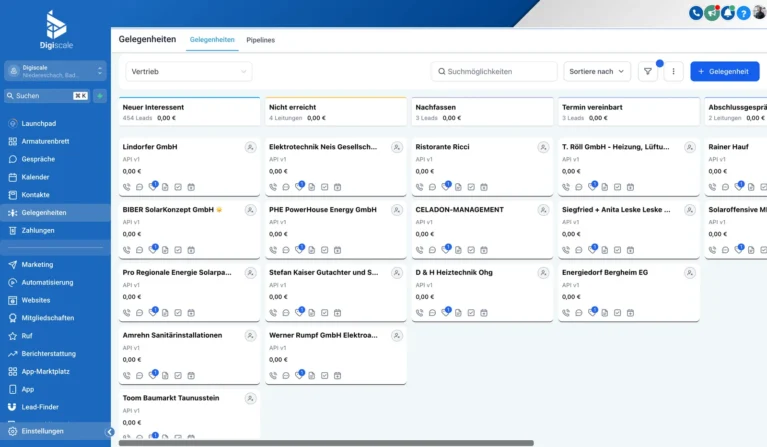
Task: Click chat icon on Energiedorf Bergheim EG card
Action: tap(579, 313)
